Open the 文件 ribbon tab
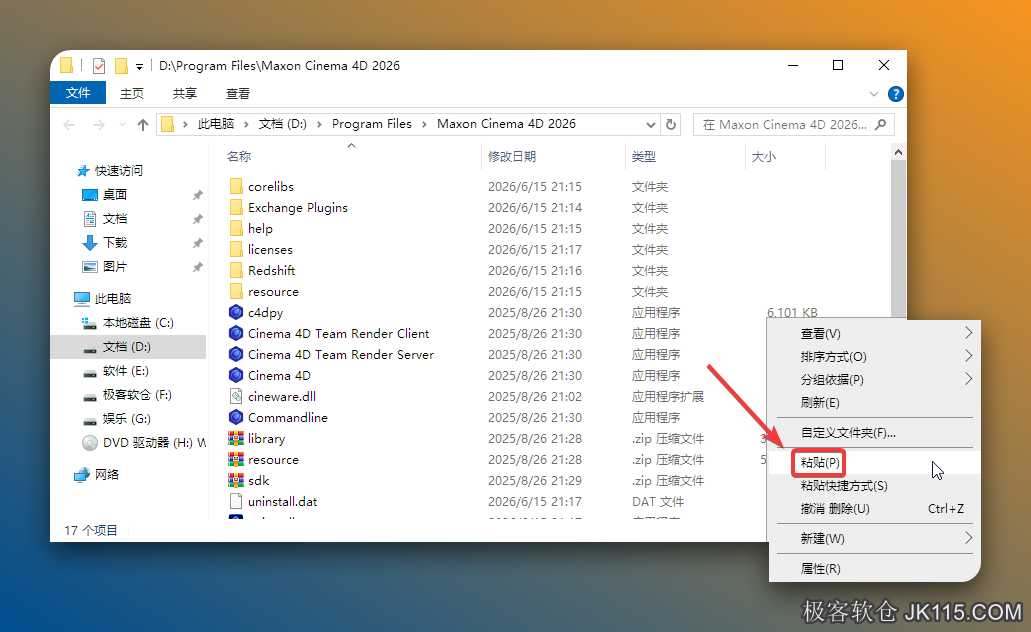 pos(78,93)
